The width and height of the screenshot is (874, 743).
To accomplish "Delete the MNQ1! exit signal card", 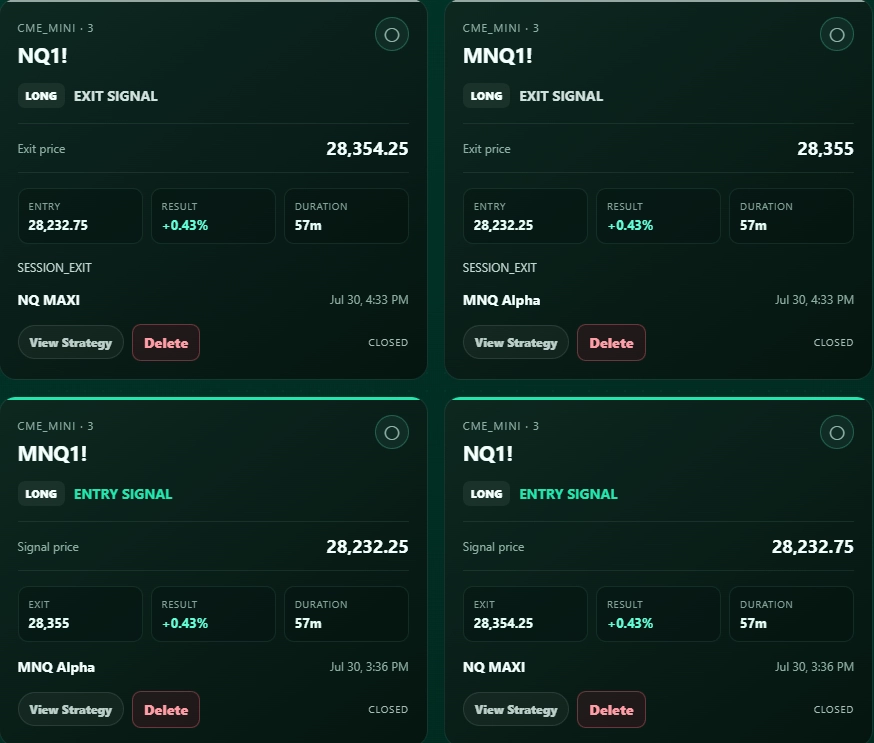I will point(611,343).
